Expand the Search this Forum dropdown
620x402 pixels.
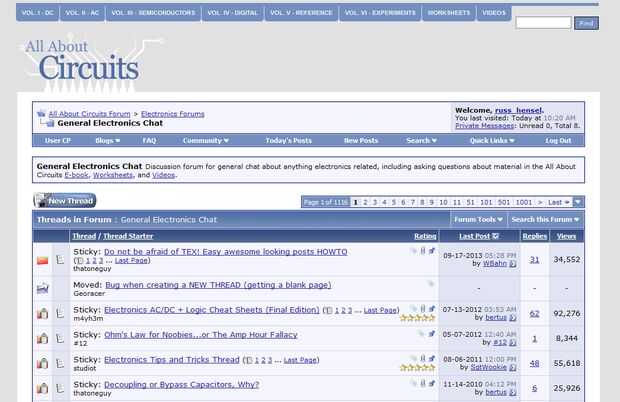point(545,219)
